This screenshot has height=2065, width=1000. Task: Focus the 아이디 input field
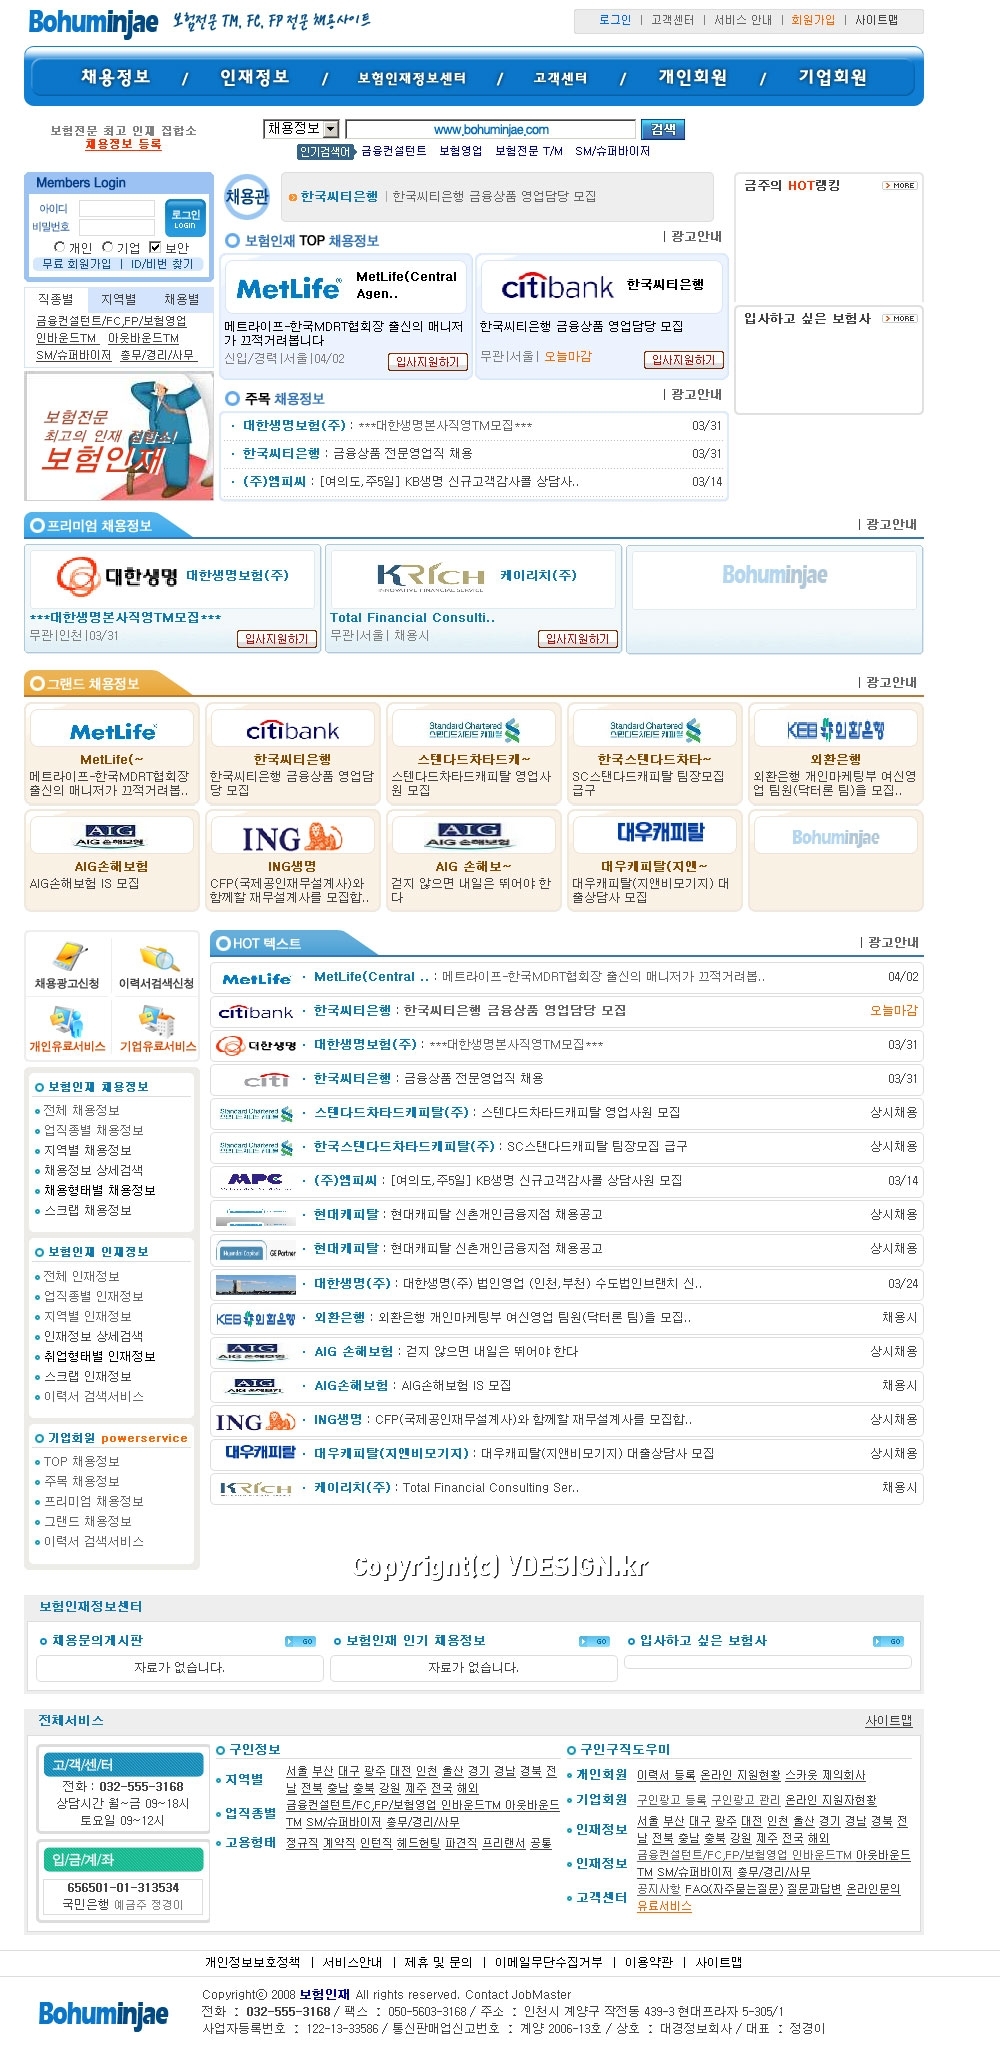pos(117,208)
